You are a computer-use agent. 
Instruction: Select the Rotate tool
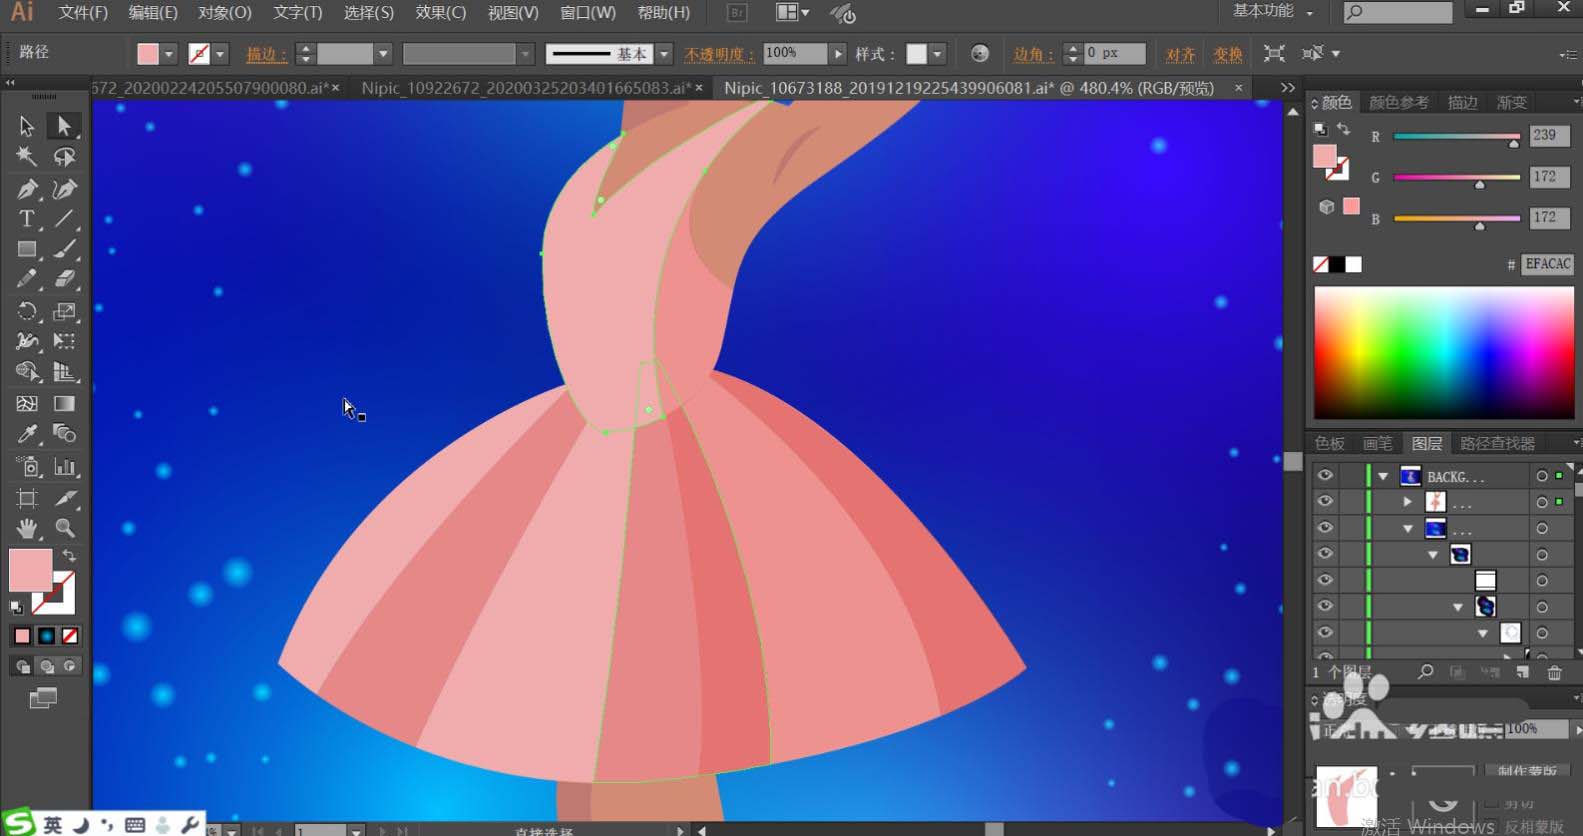point(26,312)
